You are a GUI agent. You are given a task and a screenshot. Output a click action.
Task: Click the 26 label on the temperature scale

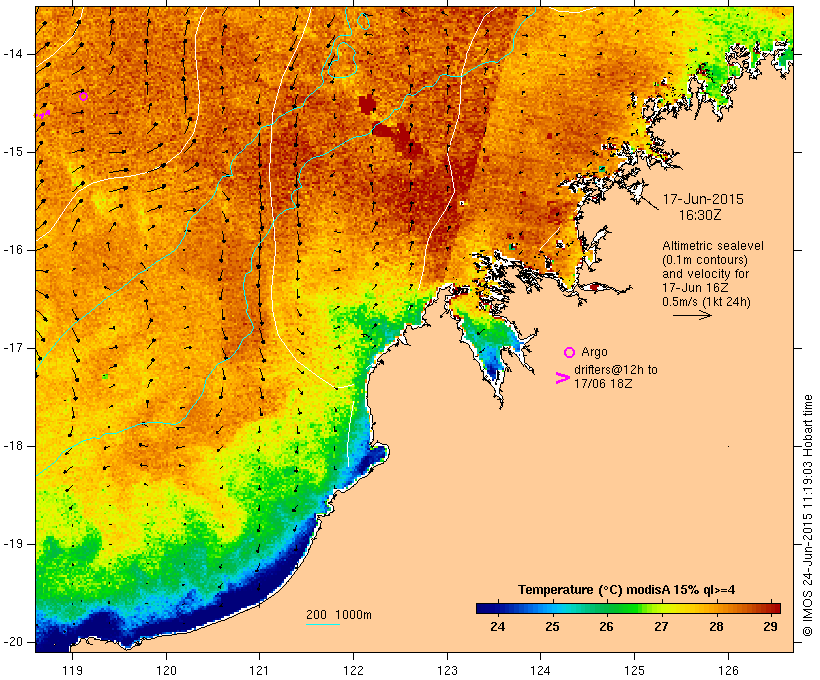(606, 626)
